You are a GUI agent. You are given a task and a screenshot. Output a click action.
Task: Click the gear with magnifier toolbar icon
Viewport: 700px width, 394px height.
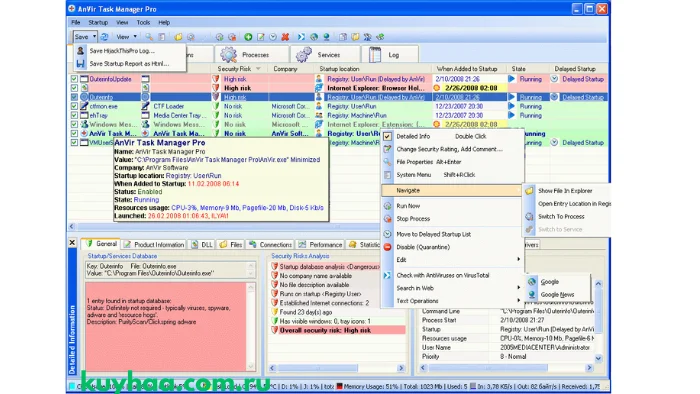coord(191,37)
